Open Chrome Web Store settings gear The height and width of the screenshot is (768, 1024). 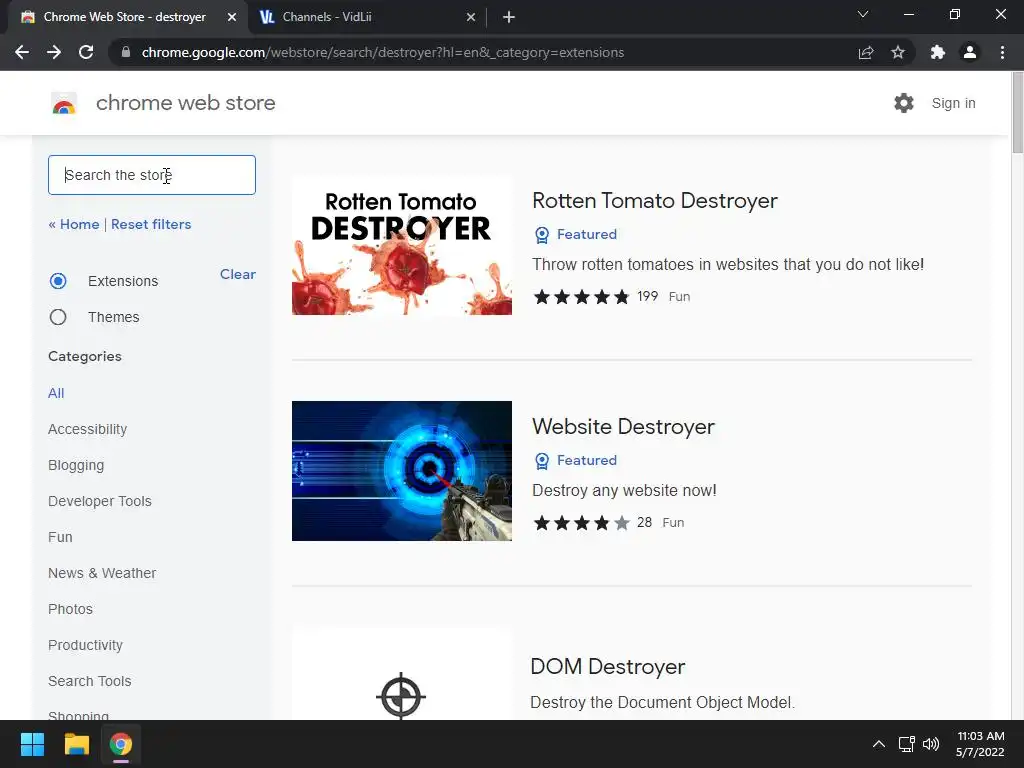click(904, 103)
